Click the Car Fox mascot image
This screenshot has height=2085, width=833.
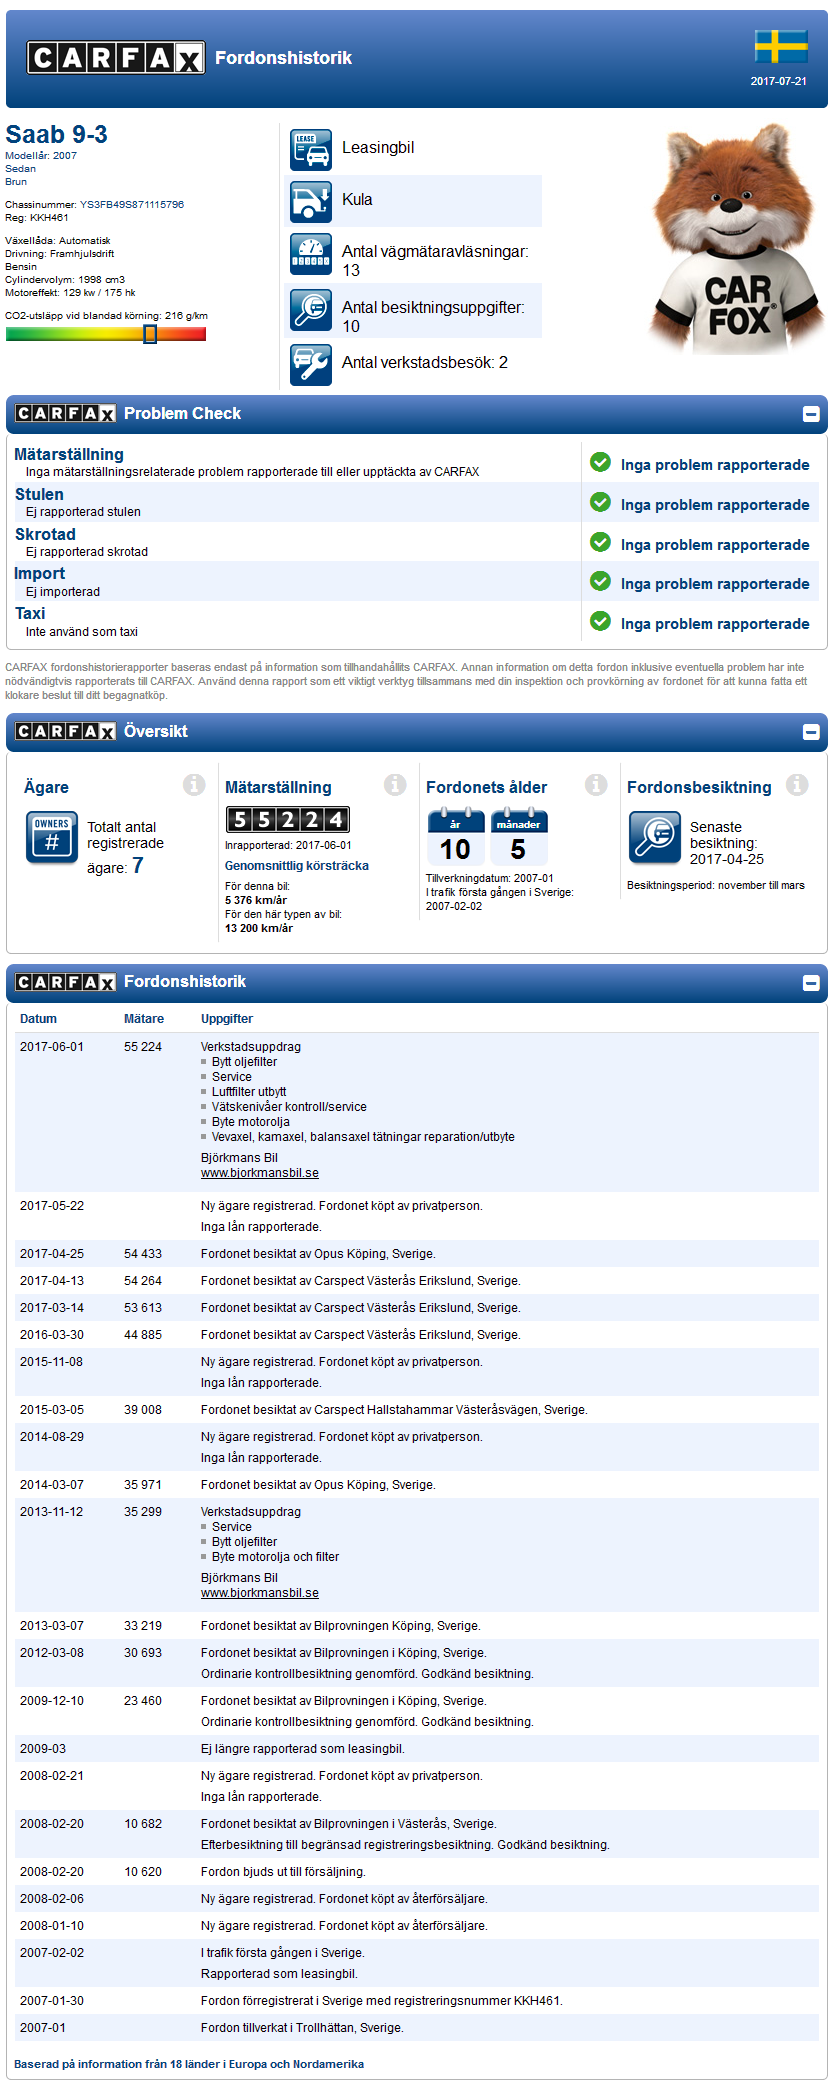coord(737,238)
